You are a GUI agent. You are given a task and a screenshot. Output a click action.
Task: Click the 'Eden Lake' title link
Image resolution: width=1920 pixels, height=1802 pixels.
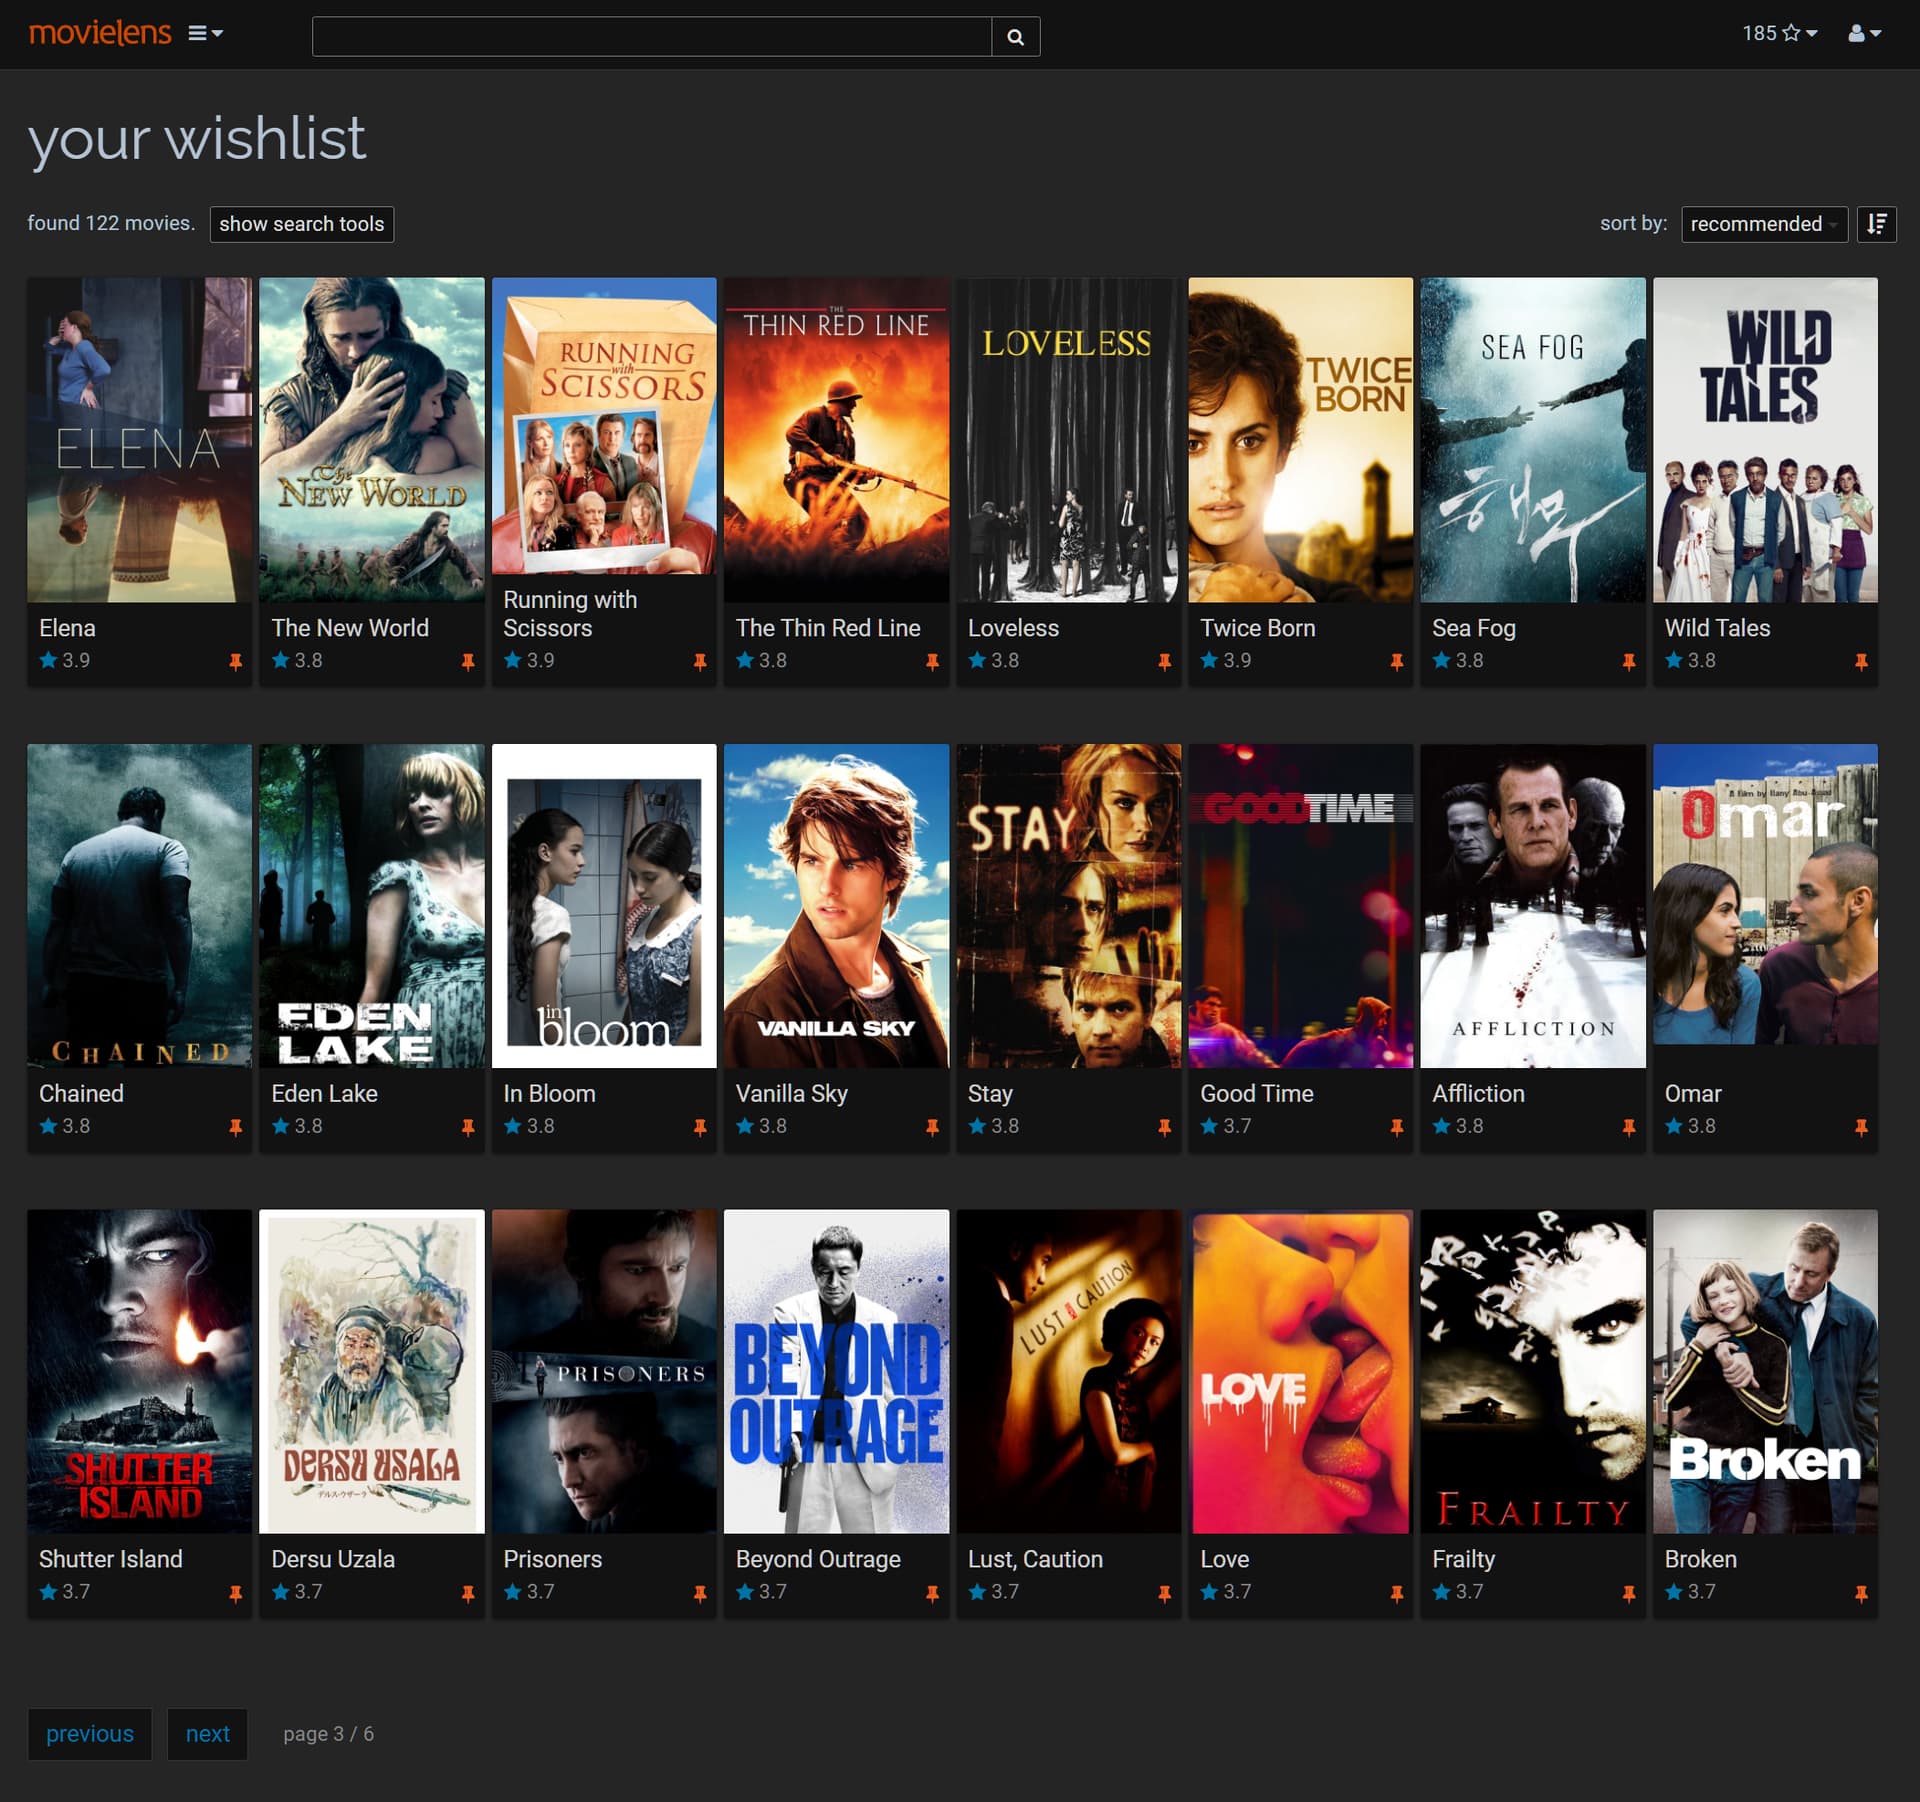click(324, 1094)
